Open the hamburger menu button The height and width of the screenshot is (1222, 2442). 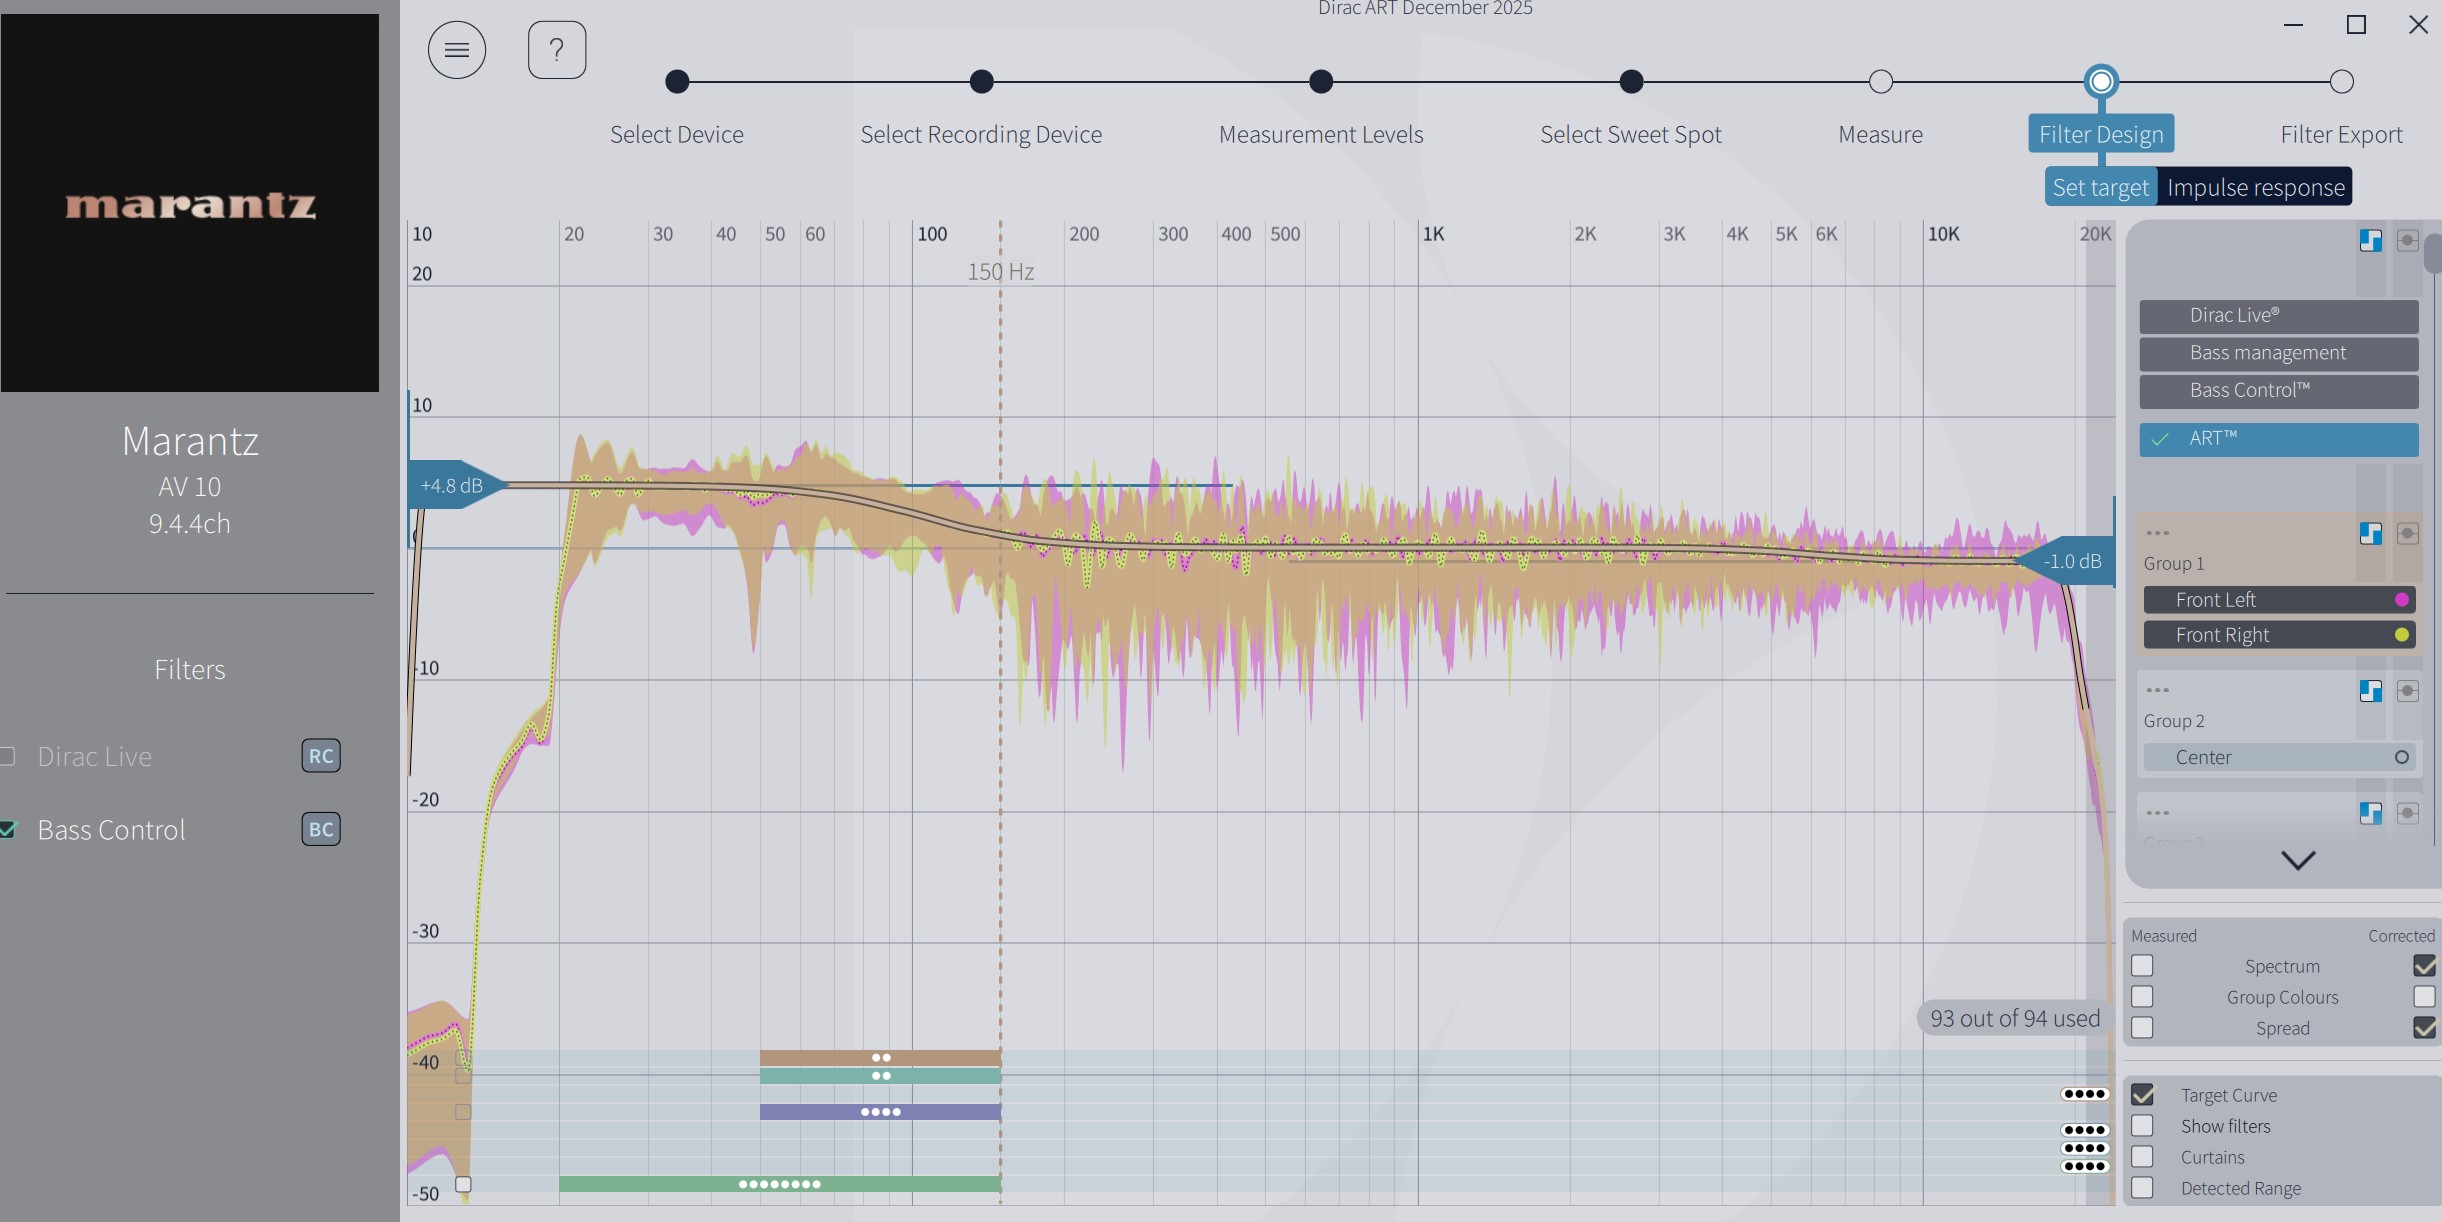coord(457,50)
